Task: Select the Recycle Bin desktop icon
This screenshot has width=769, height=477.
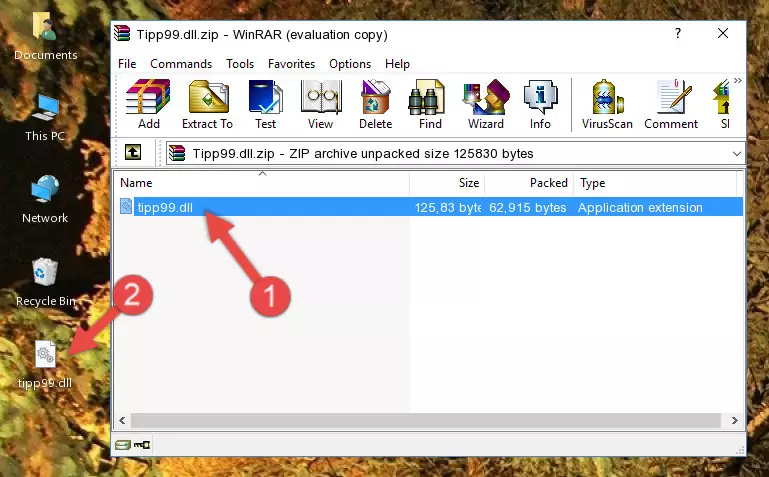Action: click(x=45, y=282)
